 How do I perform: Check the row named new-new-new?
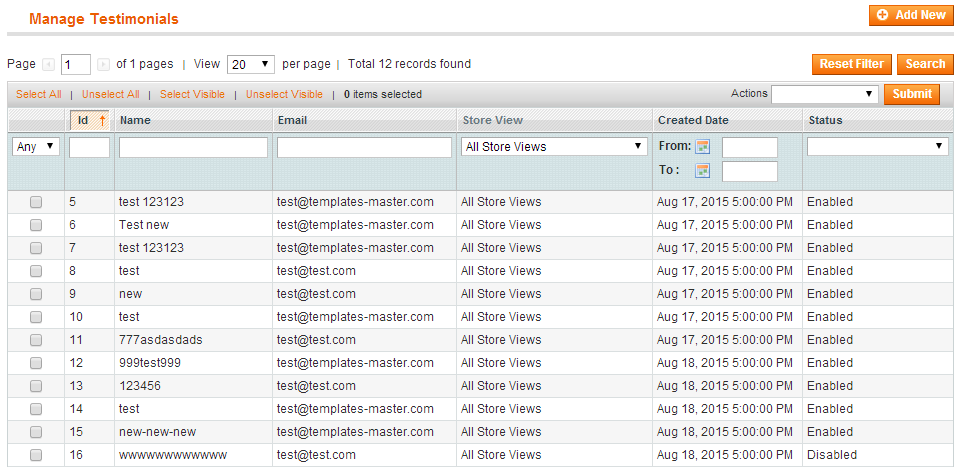36,432
